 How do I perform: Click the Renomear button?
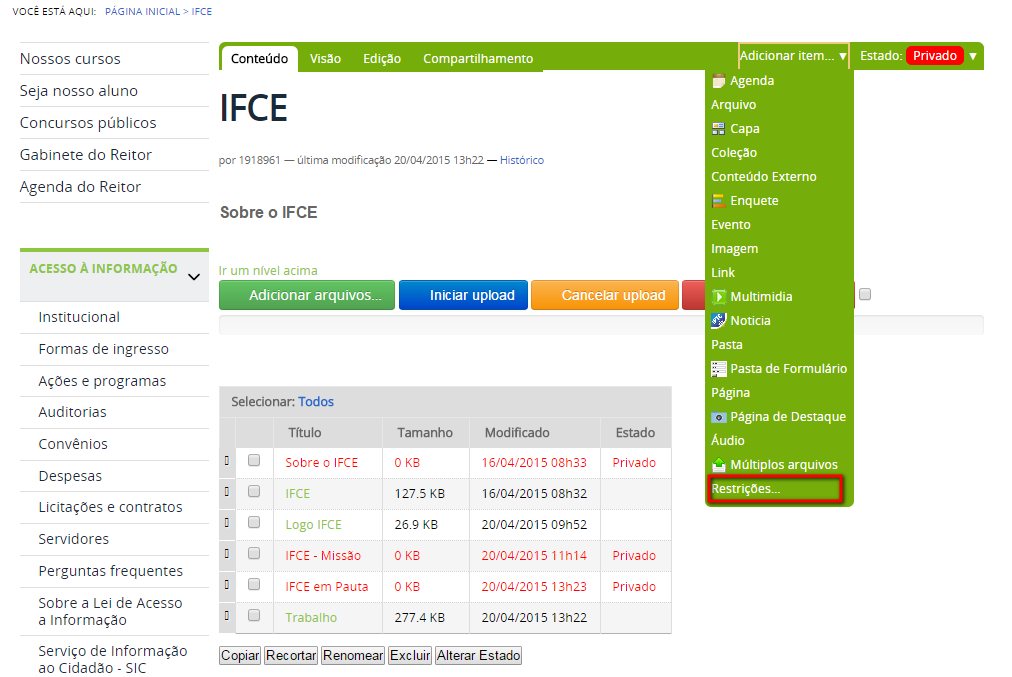(x=353, y=656)
